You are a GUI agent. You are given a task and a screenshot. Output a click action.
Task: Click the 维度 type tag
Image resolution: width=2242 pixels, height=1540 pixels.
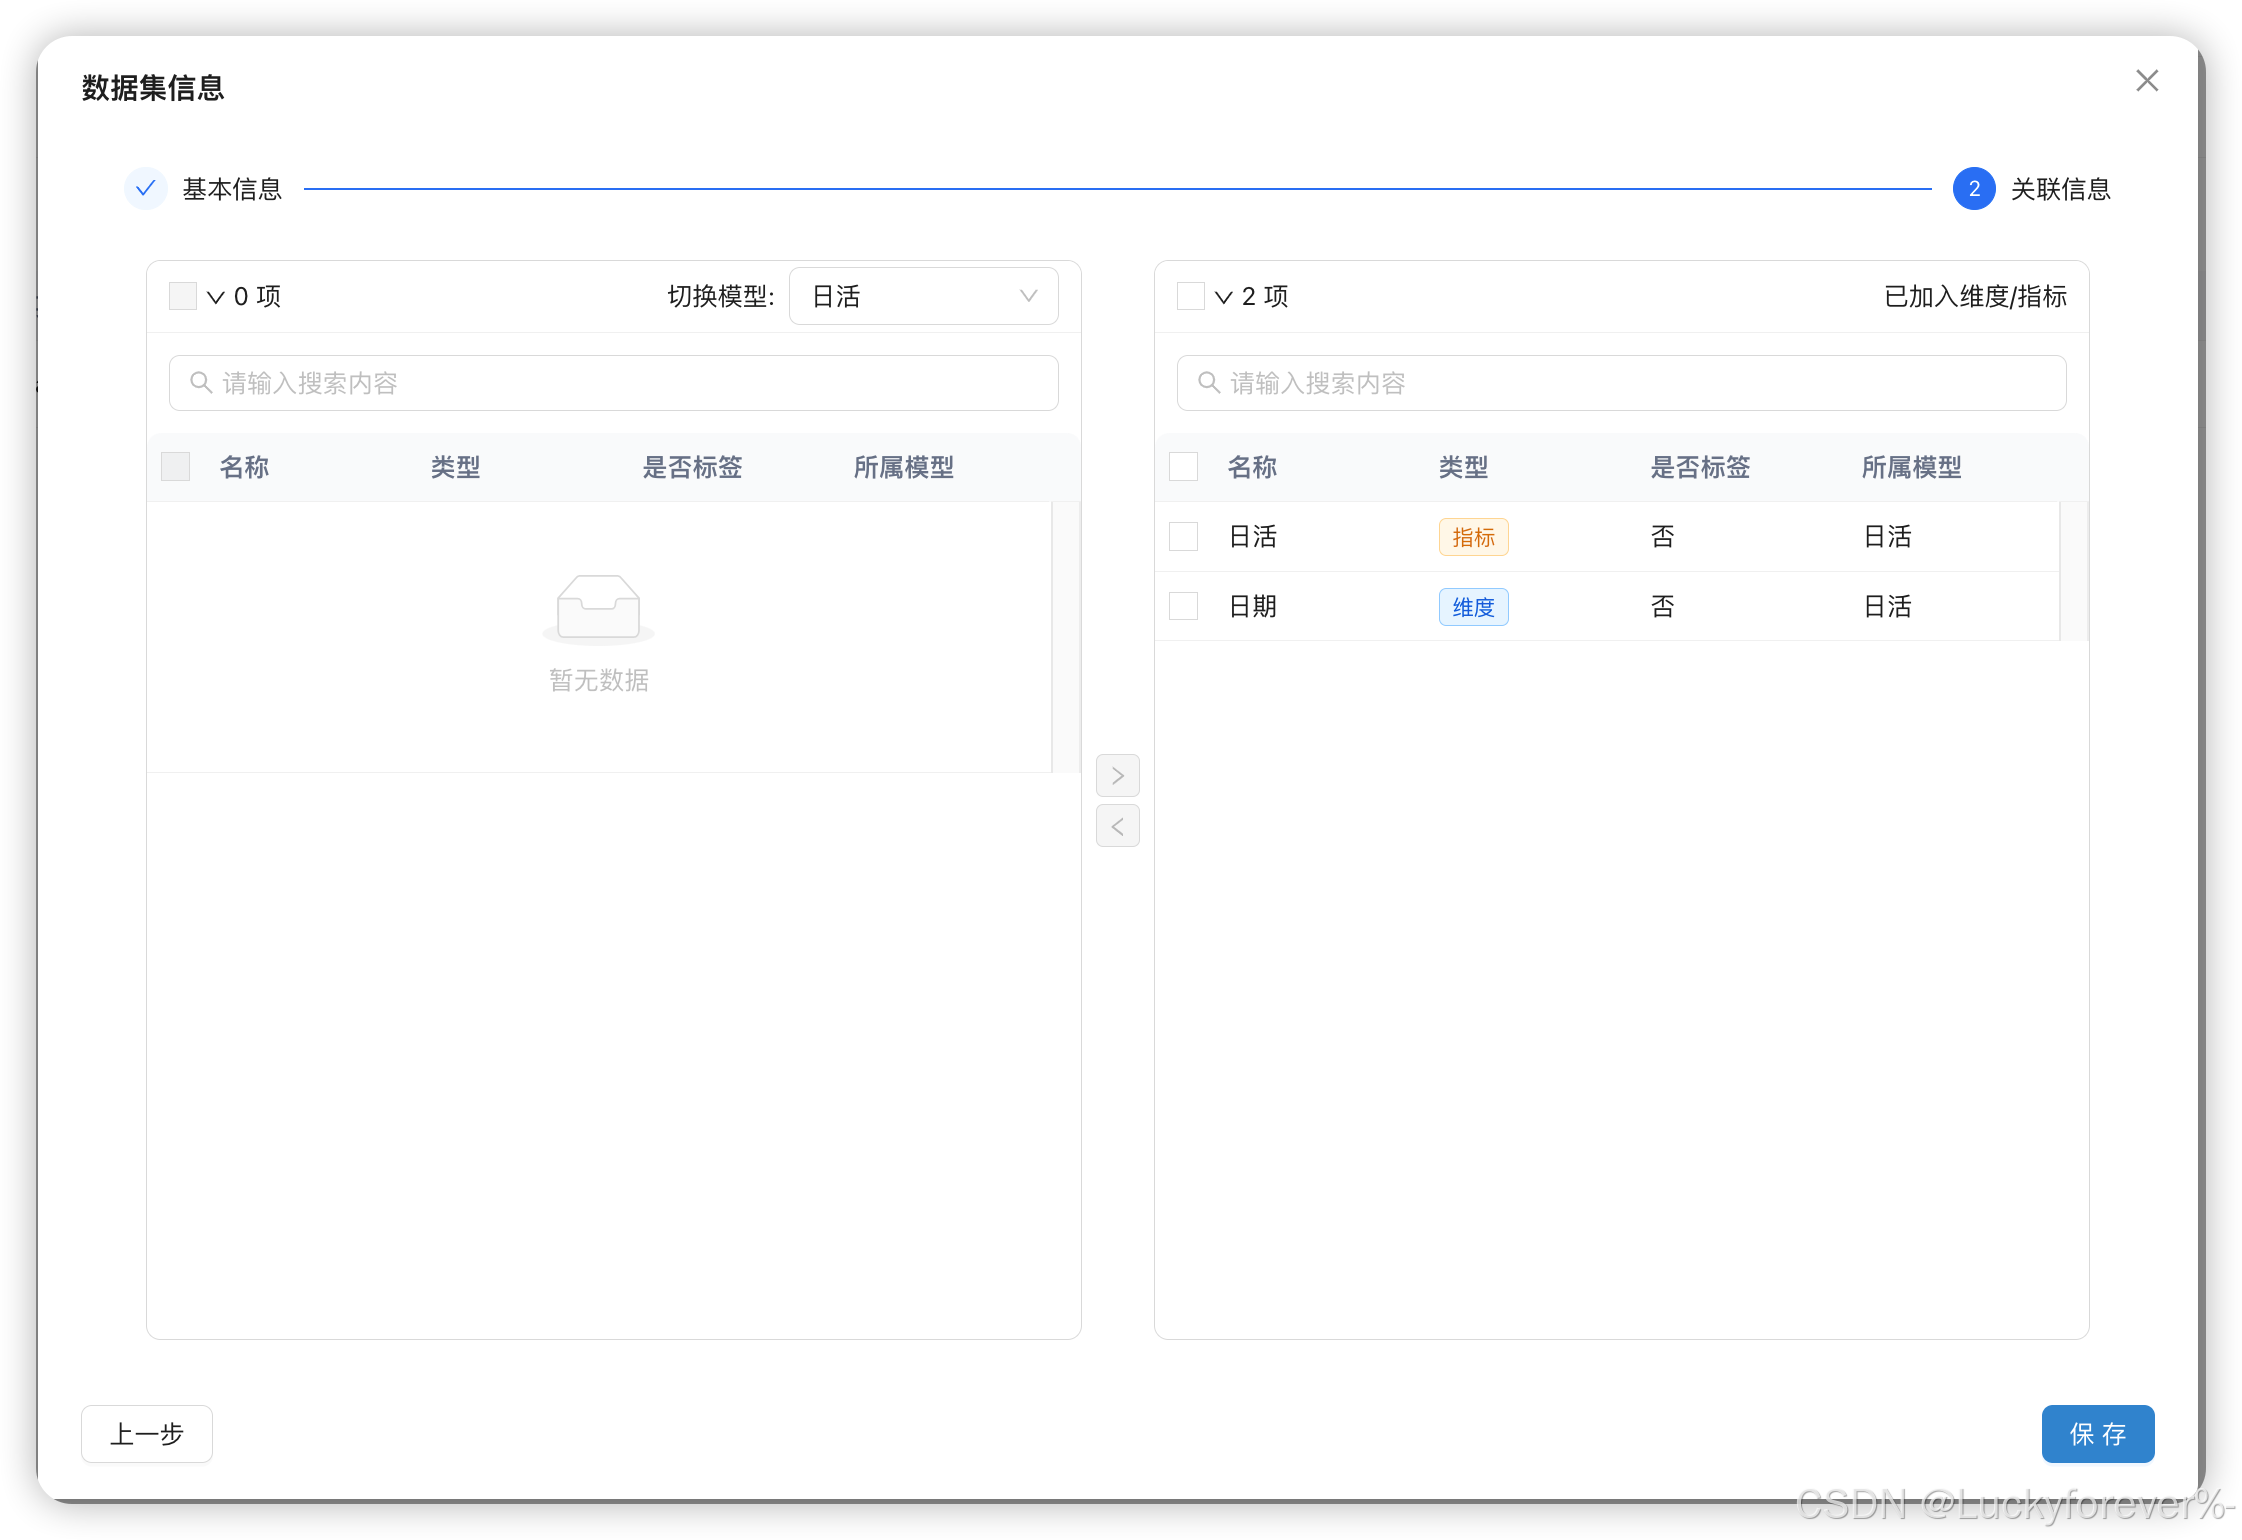1473,607
